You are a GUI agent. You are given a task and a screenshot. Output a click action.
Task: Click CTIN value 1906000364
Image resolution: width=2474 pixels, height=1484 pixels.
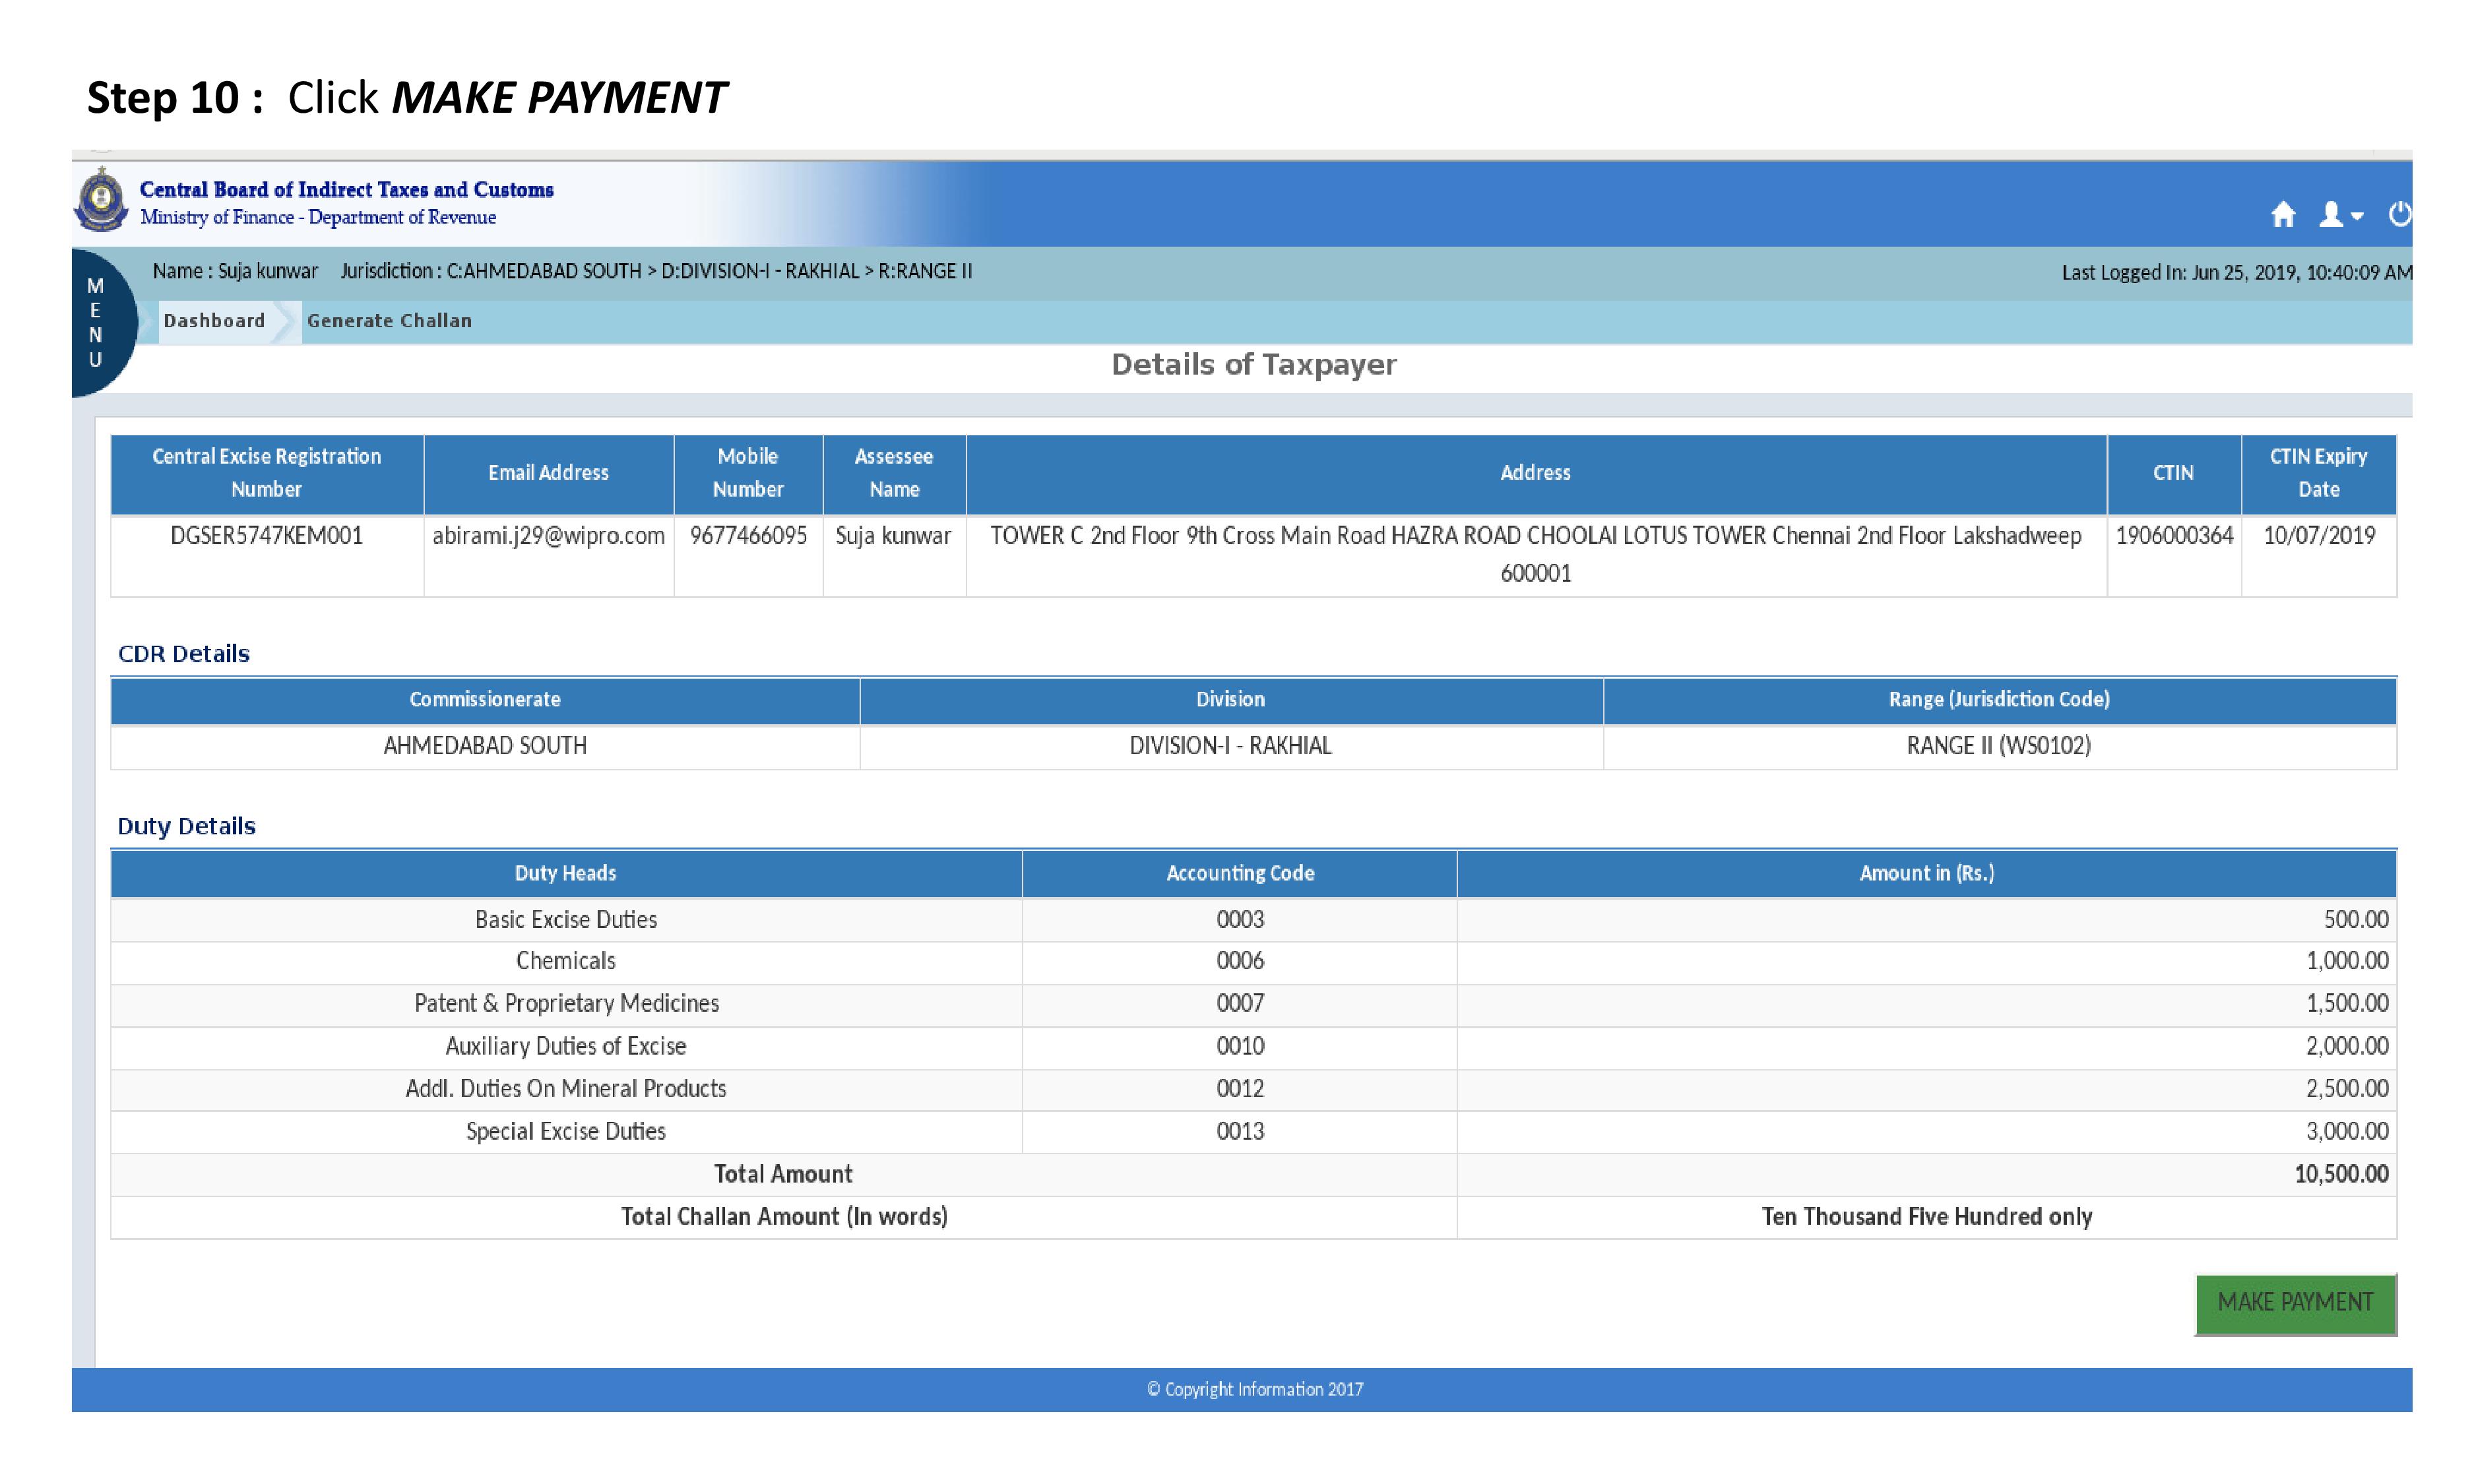pos(2174,536)
